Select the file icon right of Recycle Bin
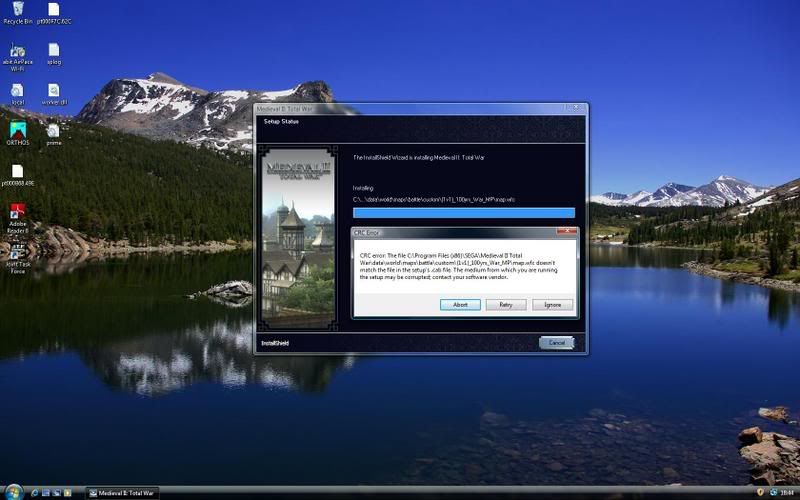 [54, 13]
